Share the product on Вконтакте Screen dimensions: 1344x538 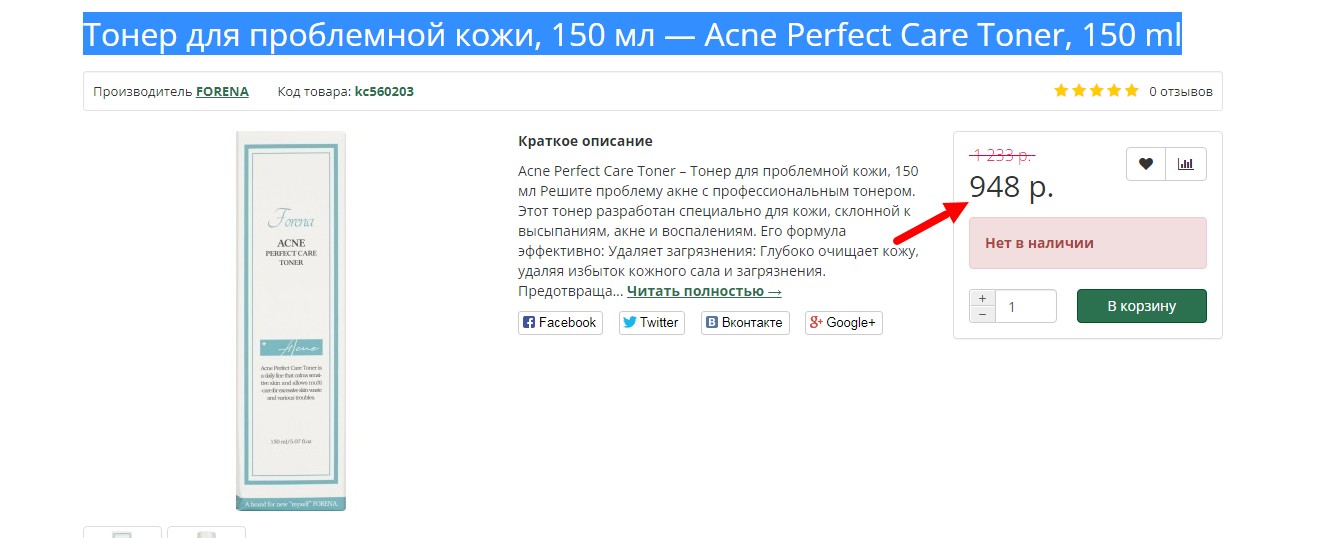pyautogui.click(x=745, y=322)
